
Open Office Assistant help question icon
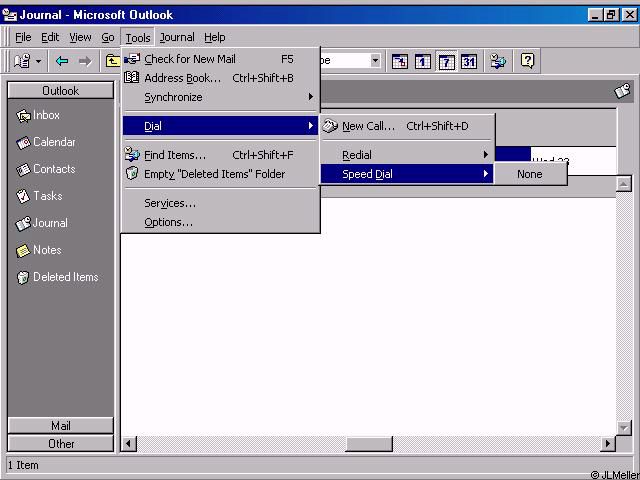tap(528, 61)
